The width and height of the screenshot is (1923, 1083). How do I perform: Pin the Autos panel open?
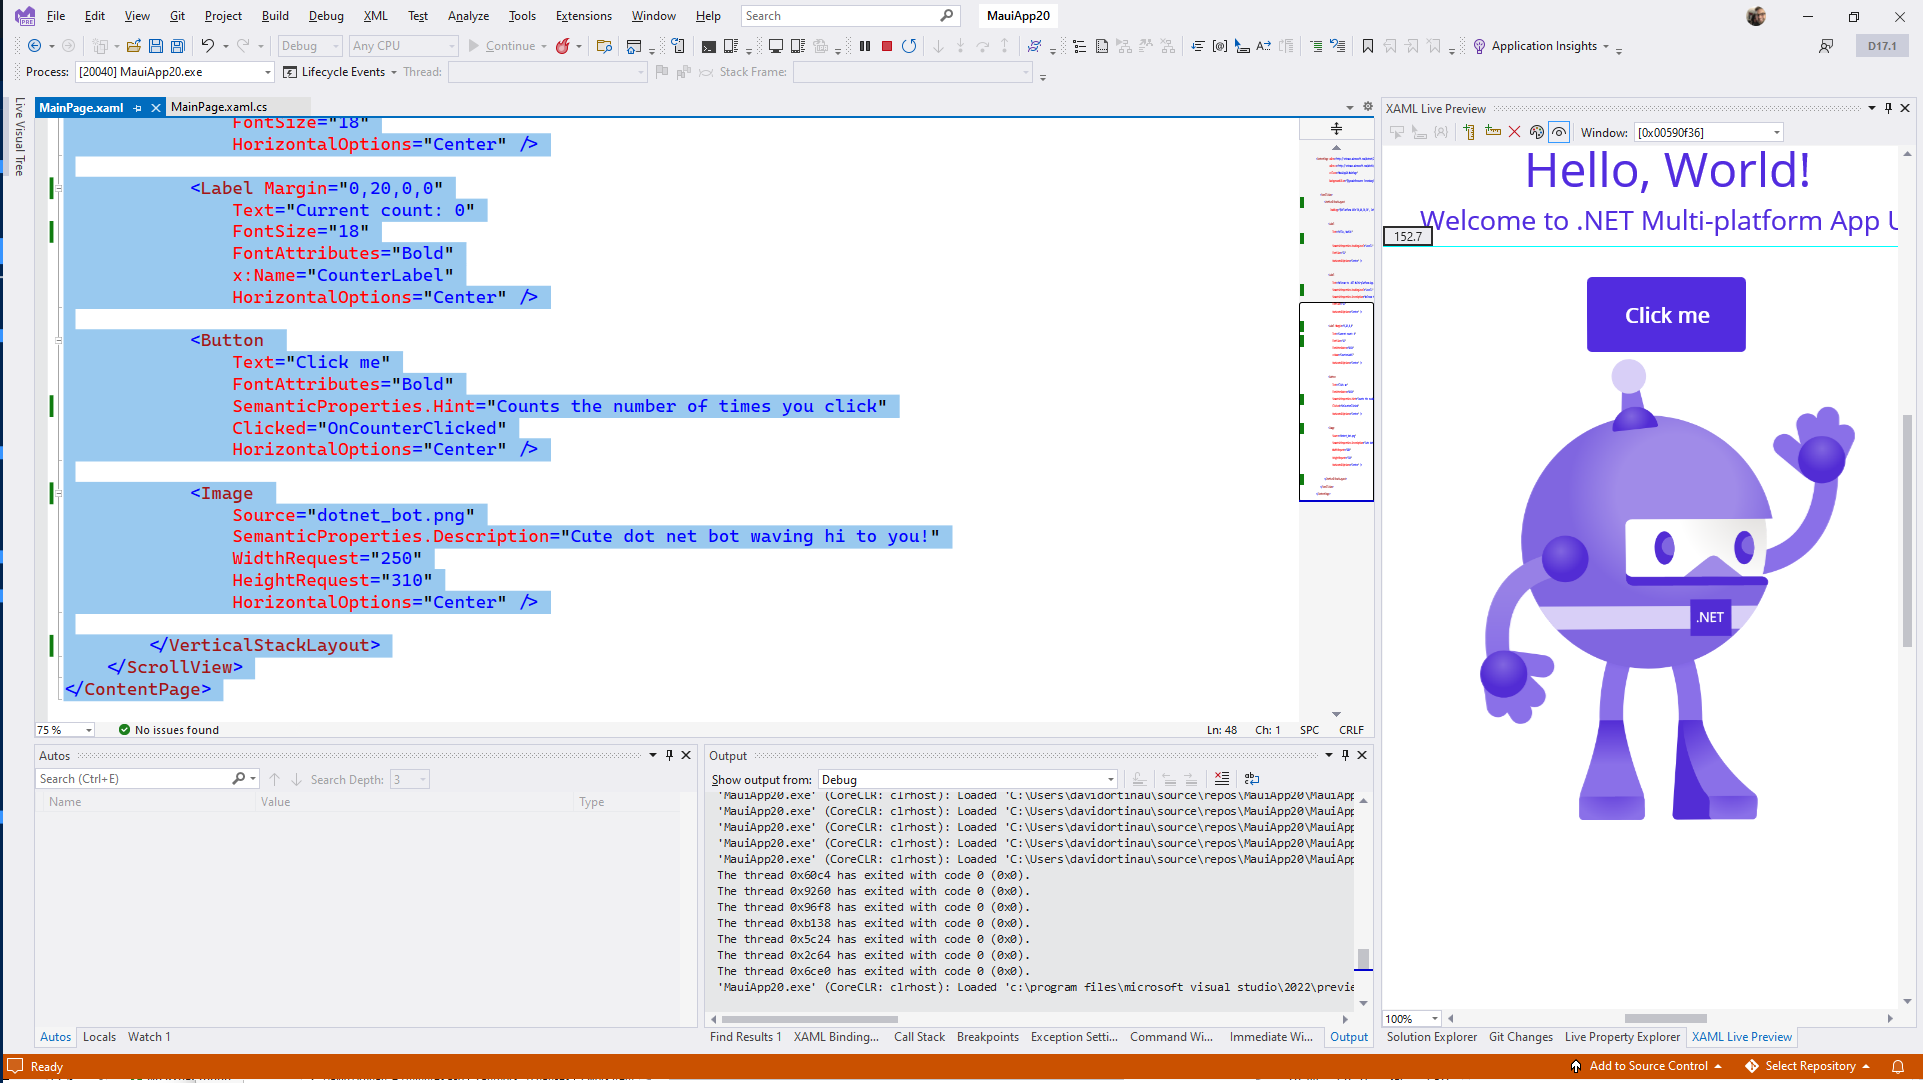pyautogui.click(x=669, y=755)
